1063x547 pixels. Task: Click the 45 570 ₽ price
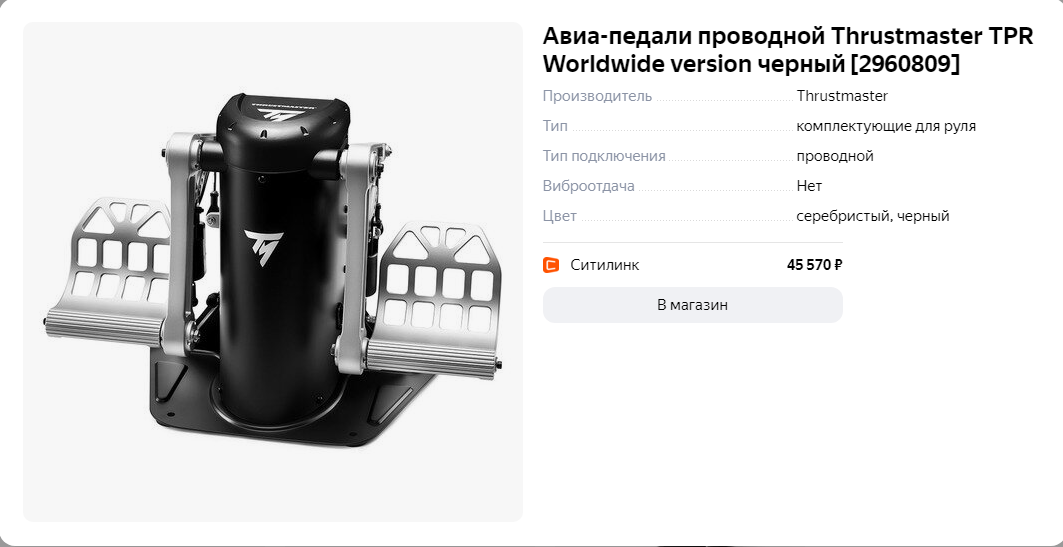(814, 265)
